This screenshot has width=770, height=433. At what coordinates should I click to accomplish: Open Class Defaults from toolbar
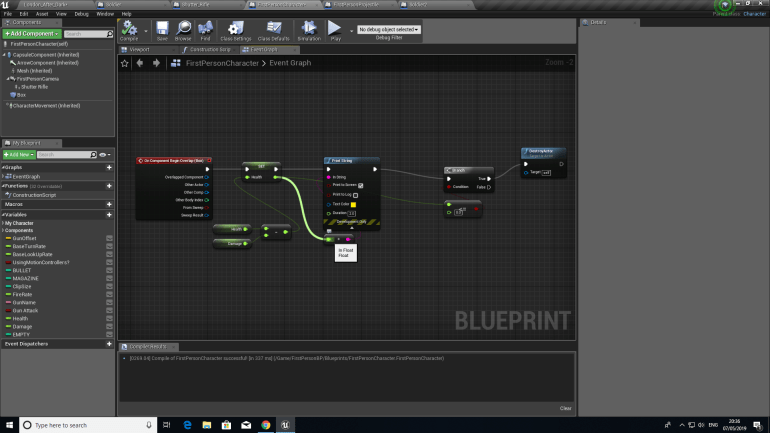[274, 30]
